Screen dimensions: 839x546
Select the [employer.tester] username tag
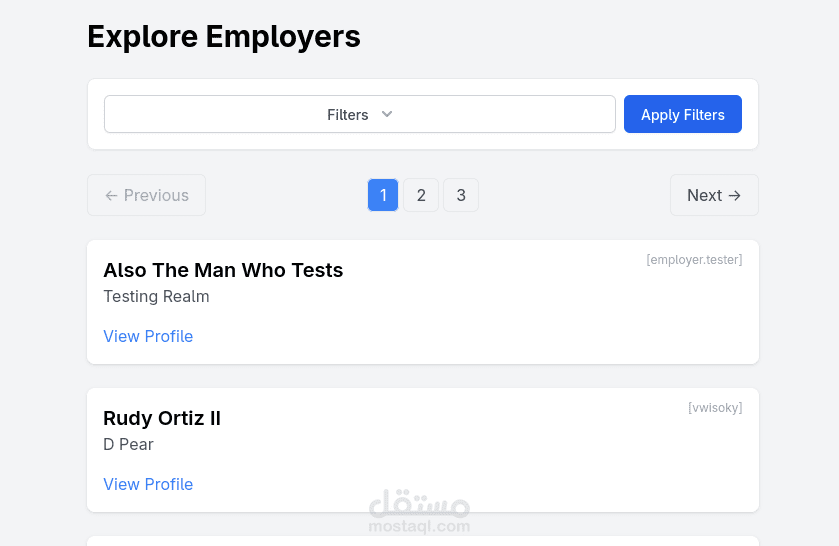[x=694, y=260]
